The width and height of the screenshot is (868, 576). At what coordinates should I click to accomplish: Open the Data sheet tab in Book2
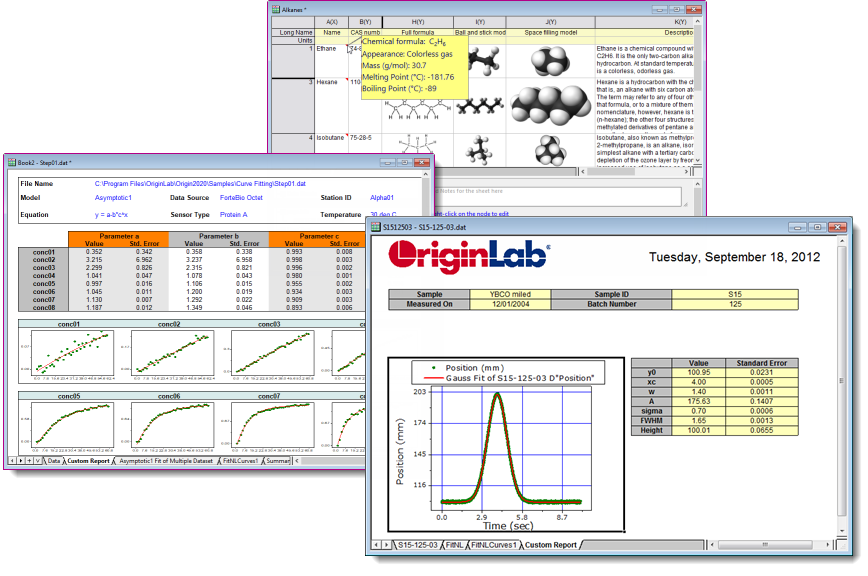coord(54,461)
